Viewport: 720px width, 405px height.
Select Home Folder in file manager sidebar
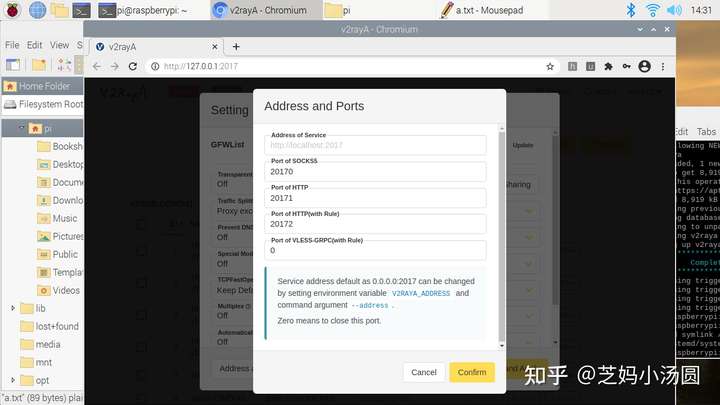point(42,86)
